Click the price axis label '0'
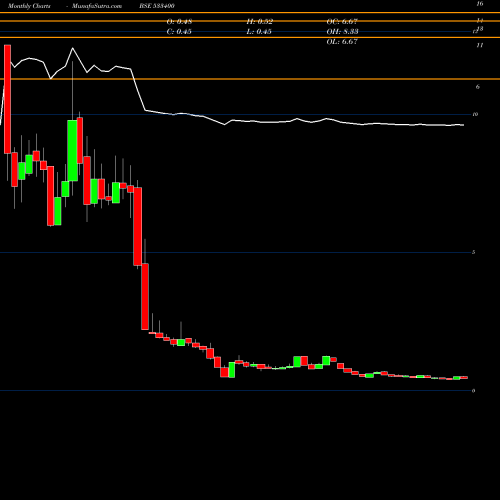Image resolution: width=500 pixels, height=500 pixels. pyautogui.click(x=474, y=391)
